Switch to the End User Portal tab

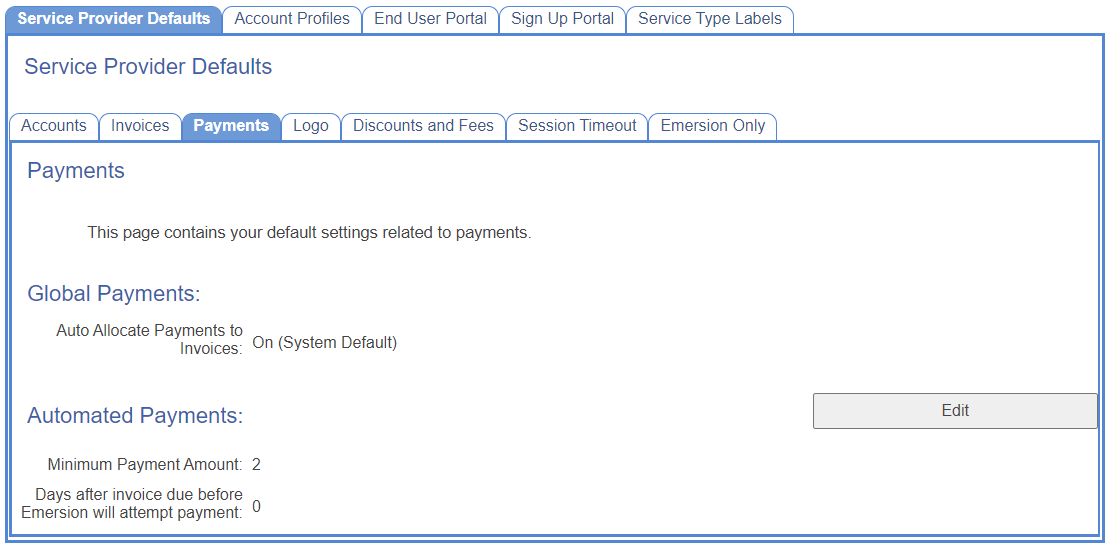pyautogui.click(x=430, y=19)
